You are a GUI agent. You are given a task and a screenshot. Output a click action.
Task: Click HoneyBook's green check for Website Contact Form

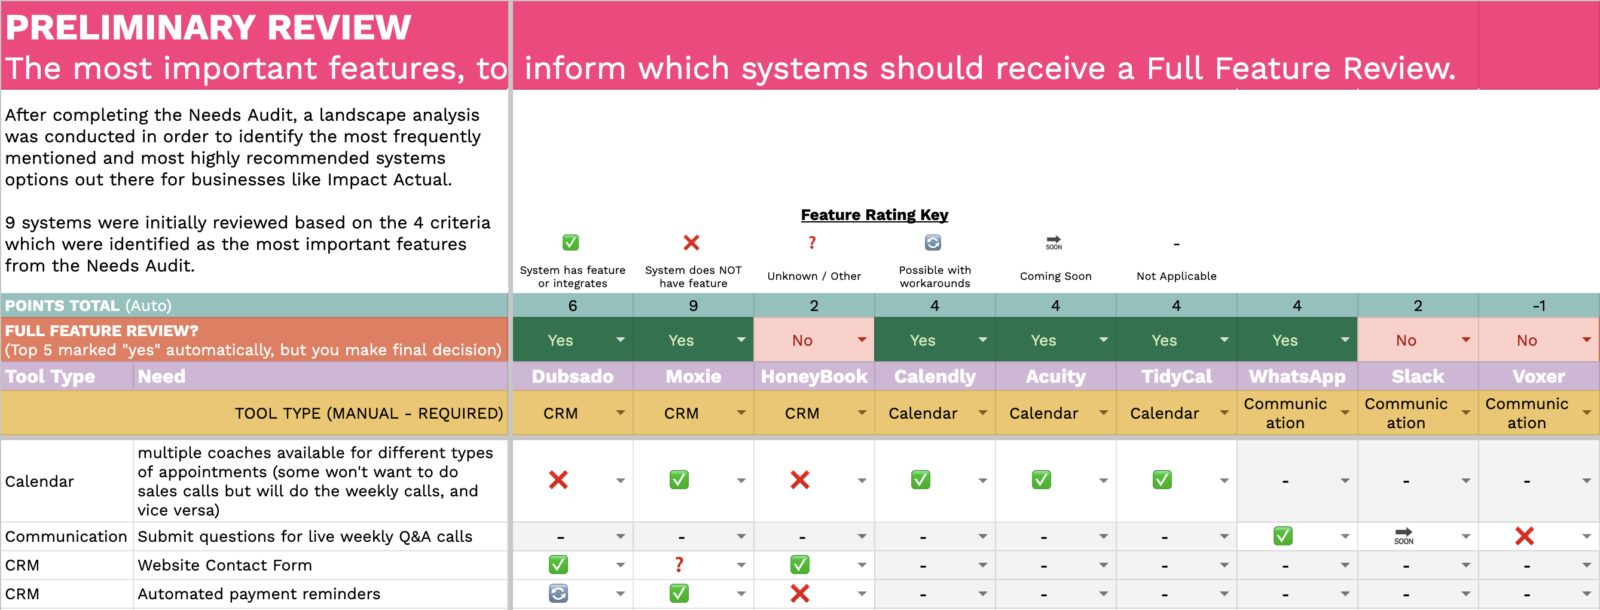(800, 565)
